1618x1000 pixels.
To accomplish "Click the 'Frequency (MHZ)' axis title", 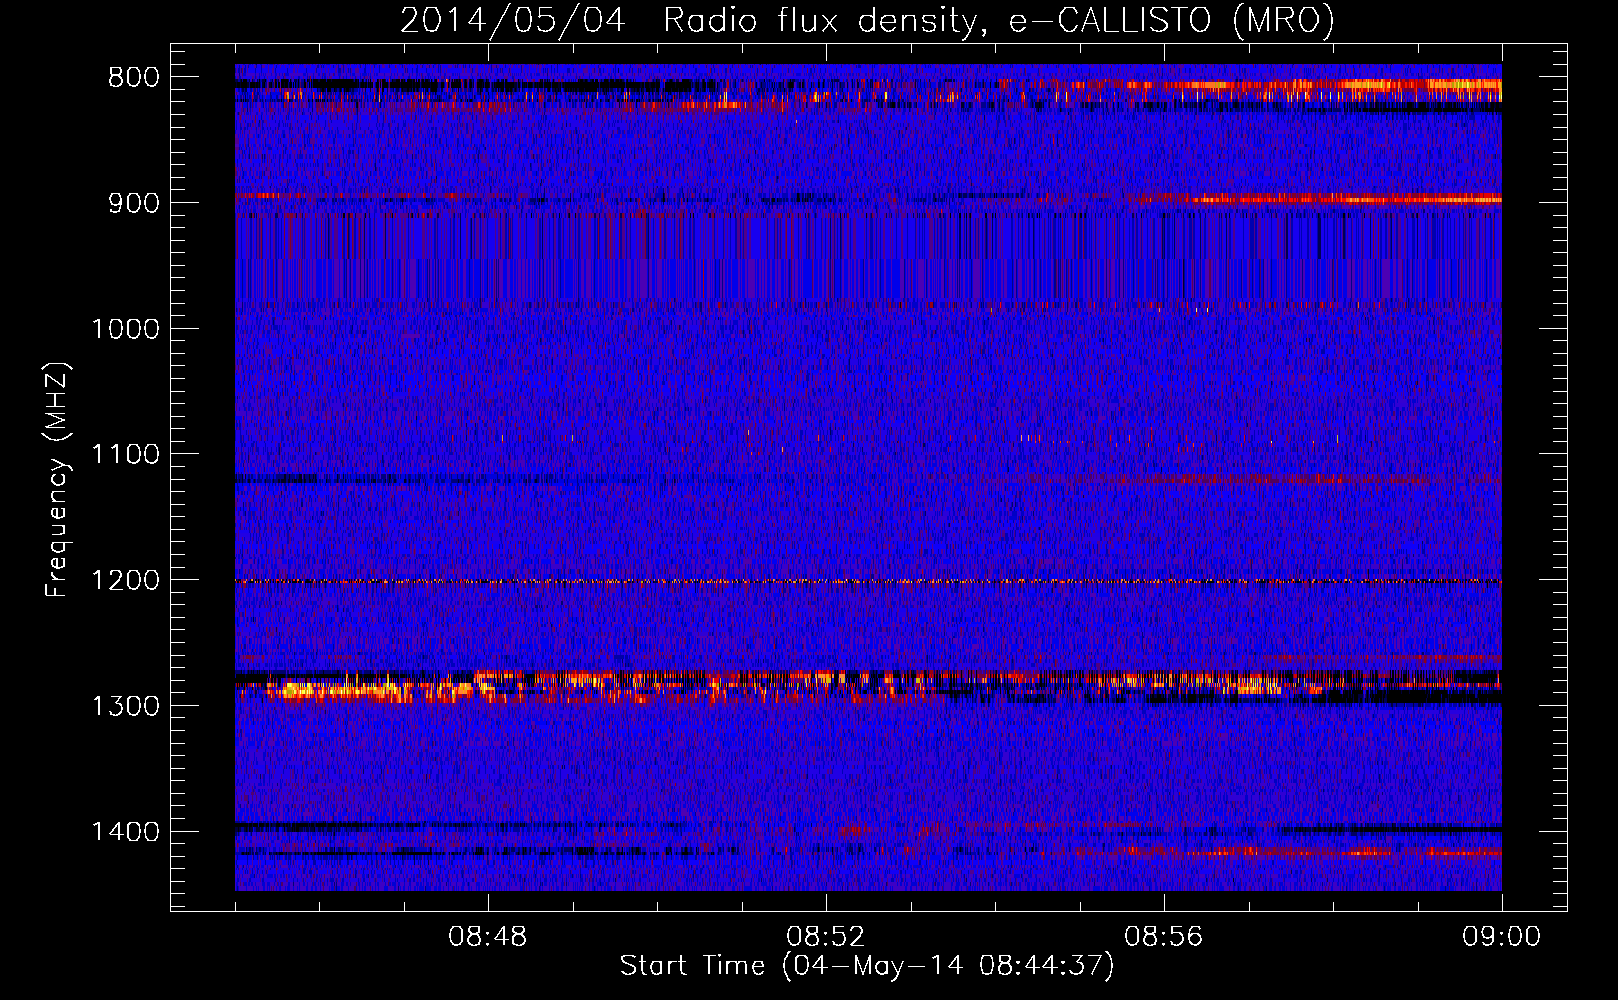I will coord(58,480).
